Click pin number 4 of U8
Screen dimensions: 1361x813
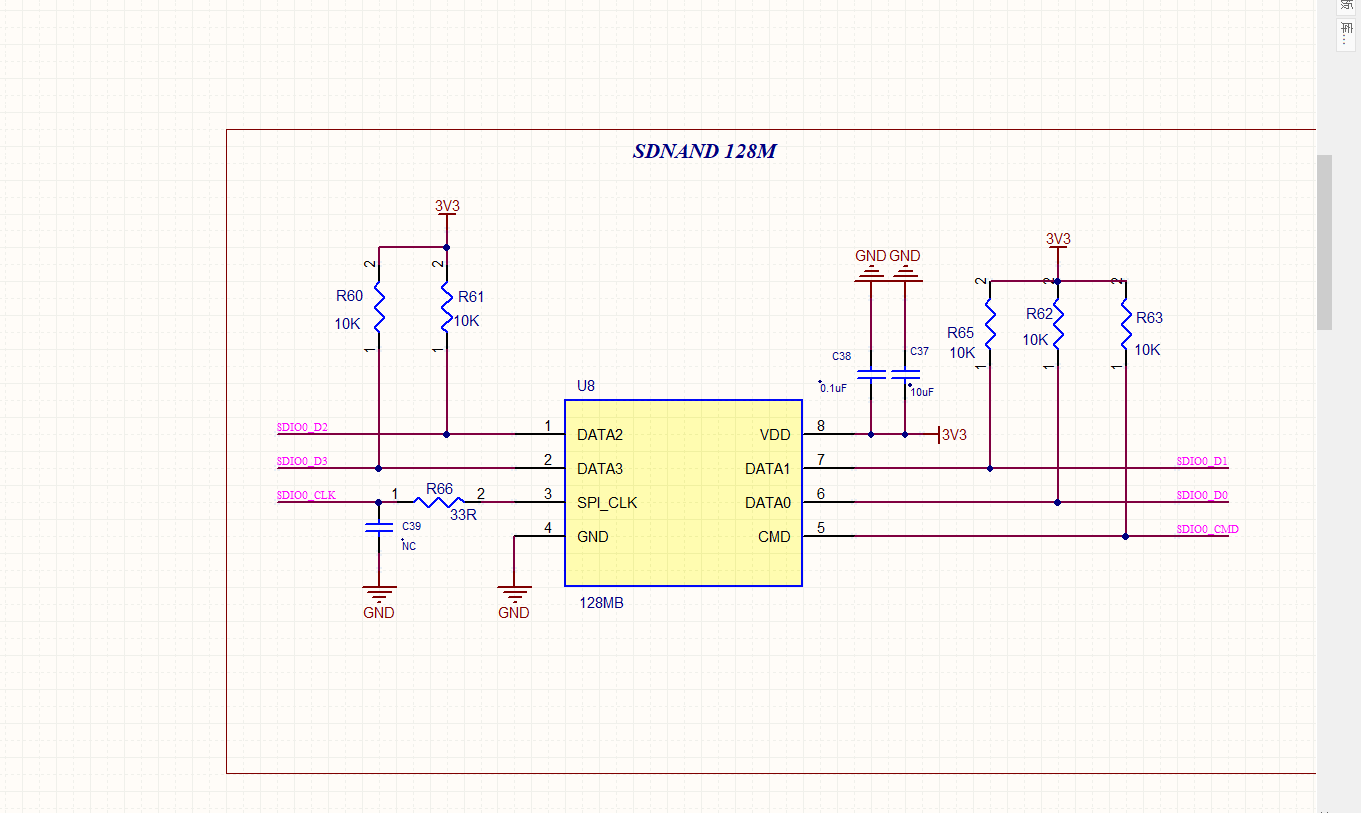click(x=547, y=528)
